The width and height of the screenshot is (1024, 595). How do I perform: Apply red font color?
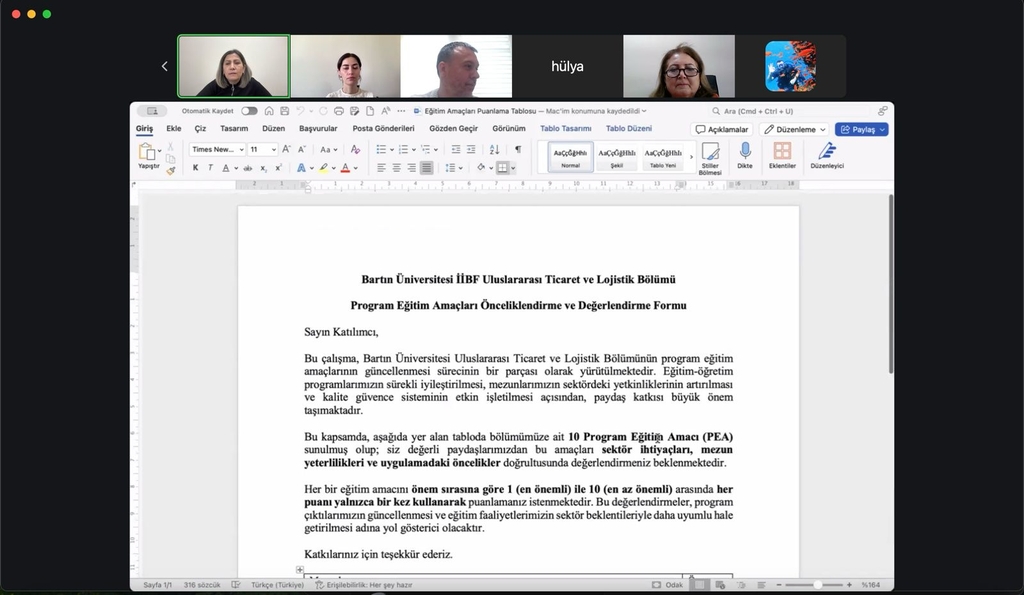tap(345, 168)
